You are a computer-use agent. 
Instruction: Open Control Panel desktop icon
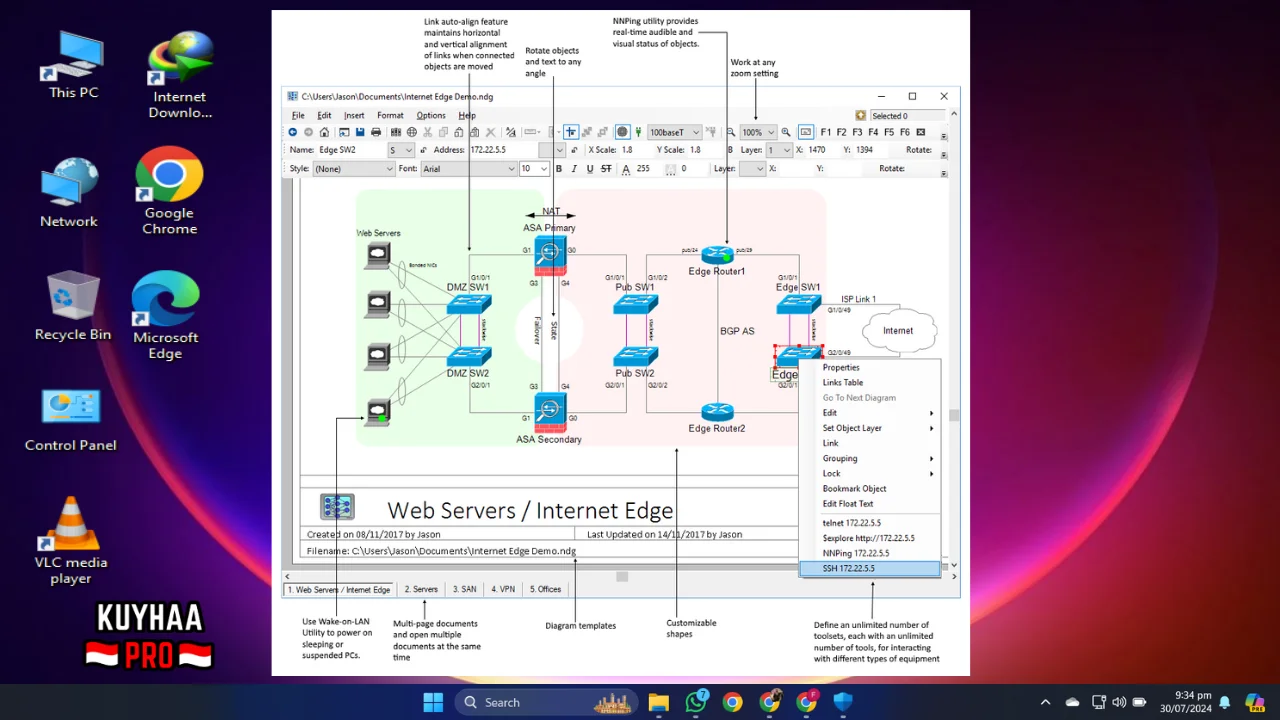pyautogui.click(x=71, y=420)
